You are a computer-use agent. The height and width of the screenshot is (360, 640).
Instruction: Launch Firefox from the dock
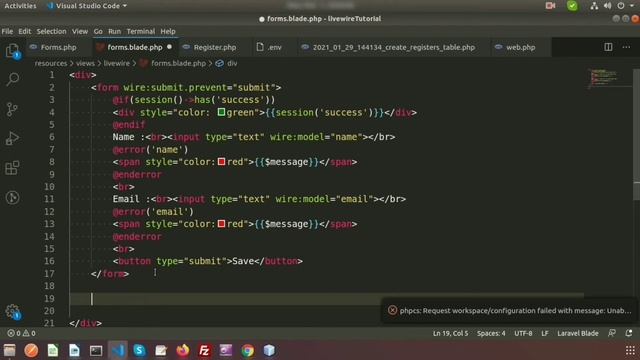(x=183, y=350)
